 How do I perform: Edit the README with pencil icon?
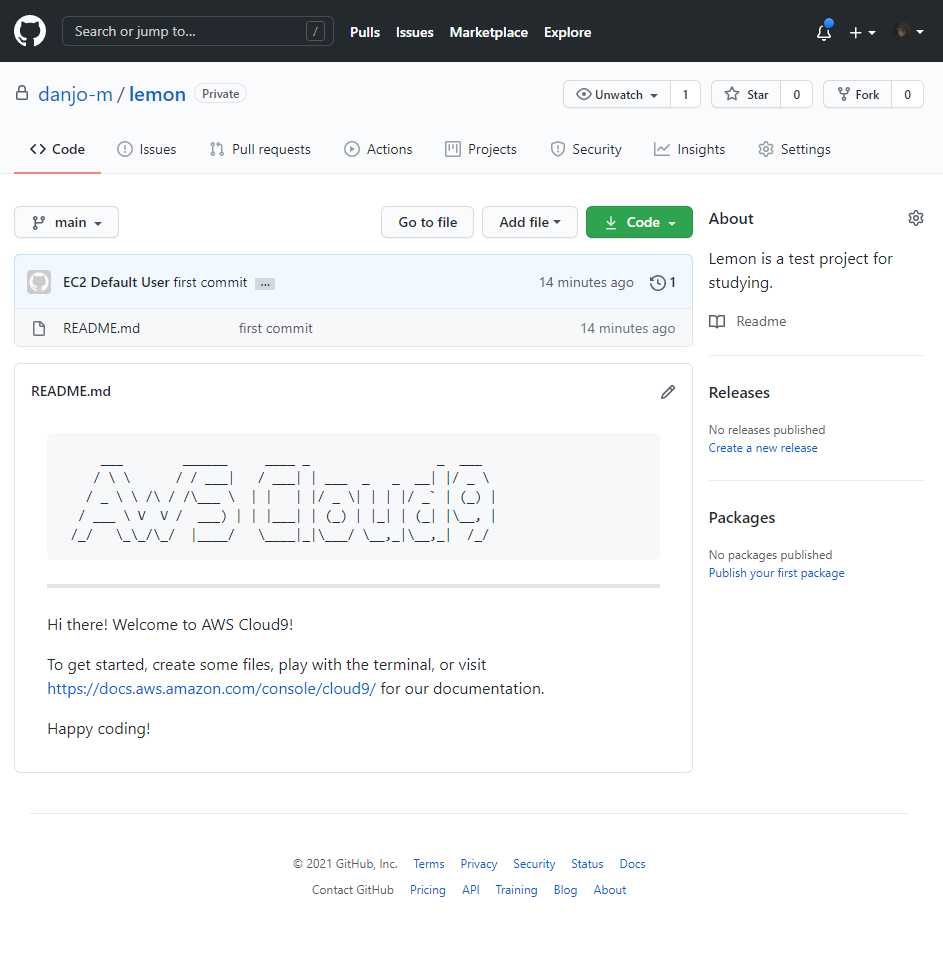[667, 392]
